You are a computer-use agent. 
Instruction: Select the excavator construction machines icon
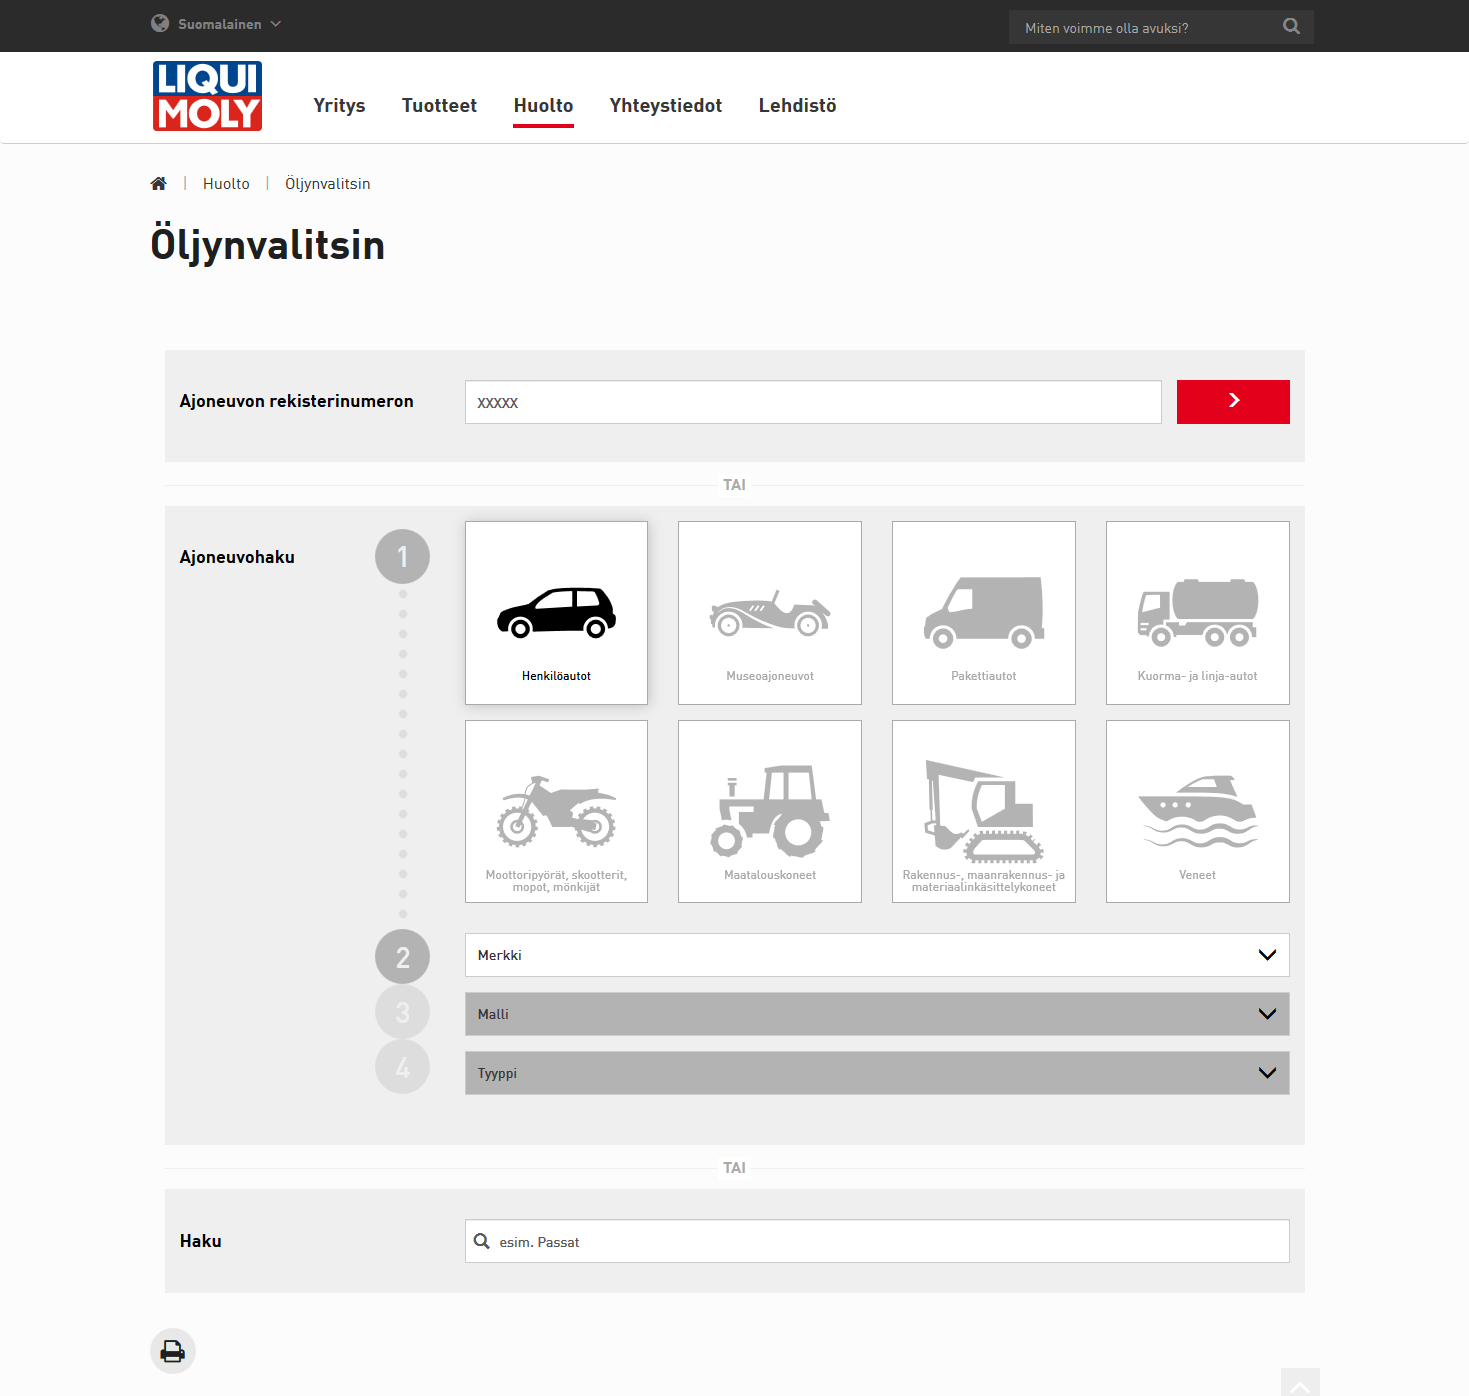click(983, 811)
